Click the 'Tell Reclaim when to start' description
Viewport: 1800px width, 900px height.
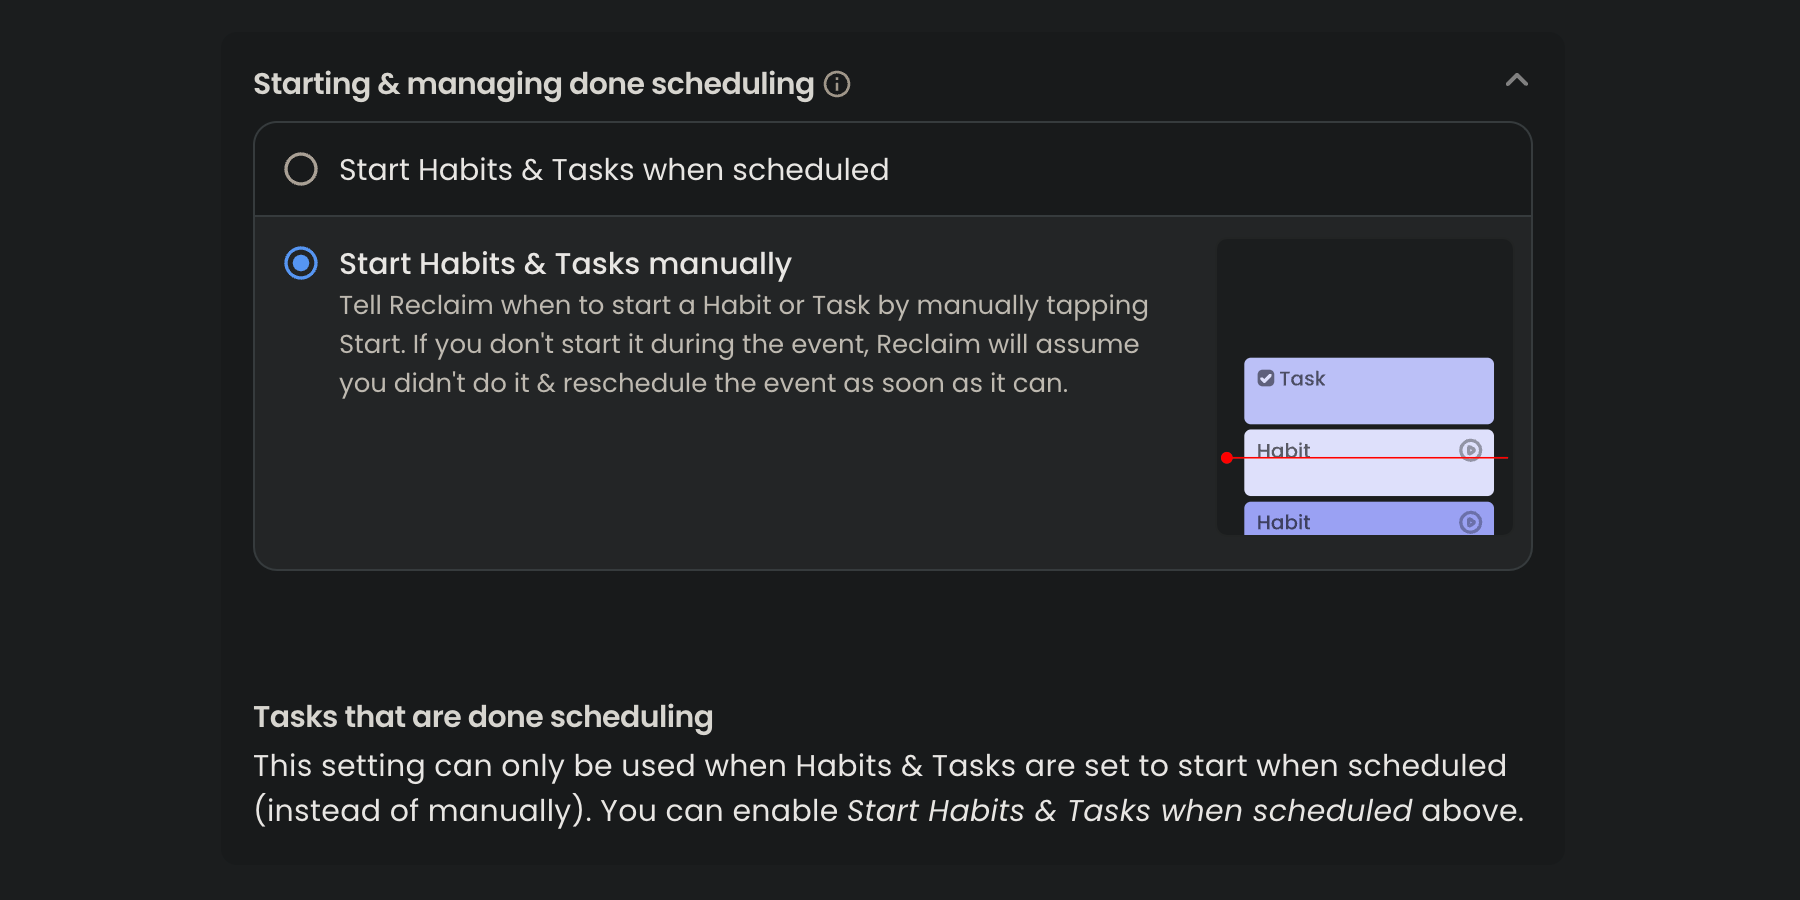[x=743, y=344]
